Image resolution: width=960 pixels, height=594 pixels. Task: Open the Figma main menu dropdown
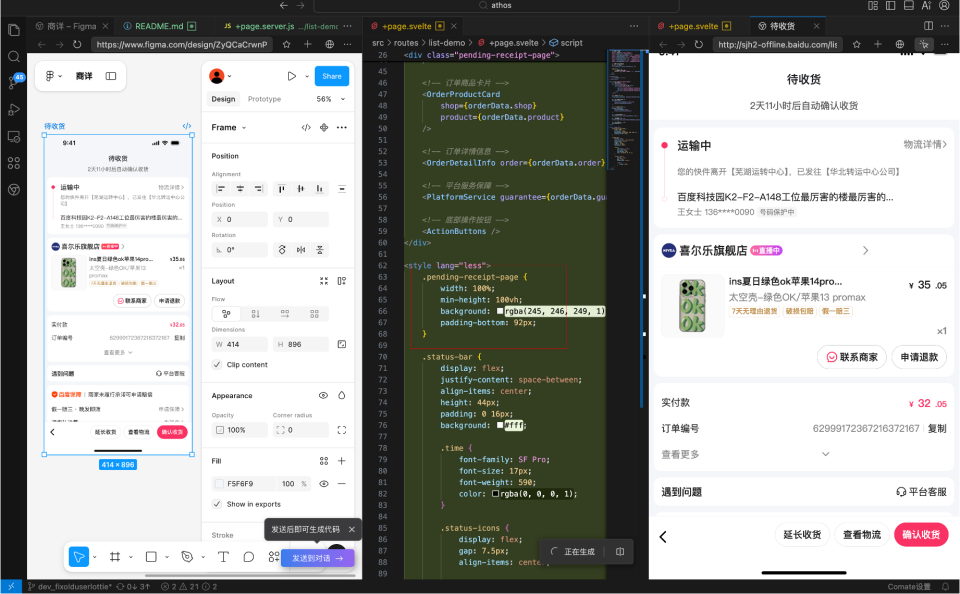[x=54, y=76]
